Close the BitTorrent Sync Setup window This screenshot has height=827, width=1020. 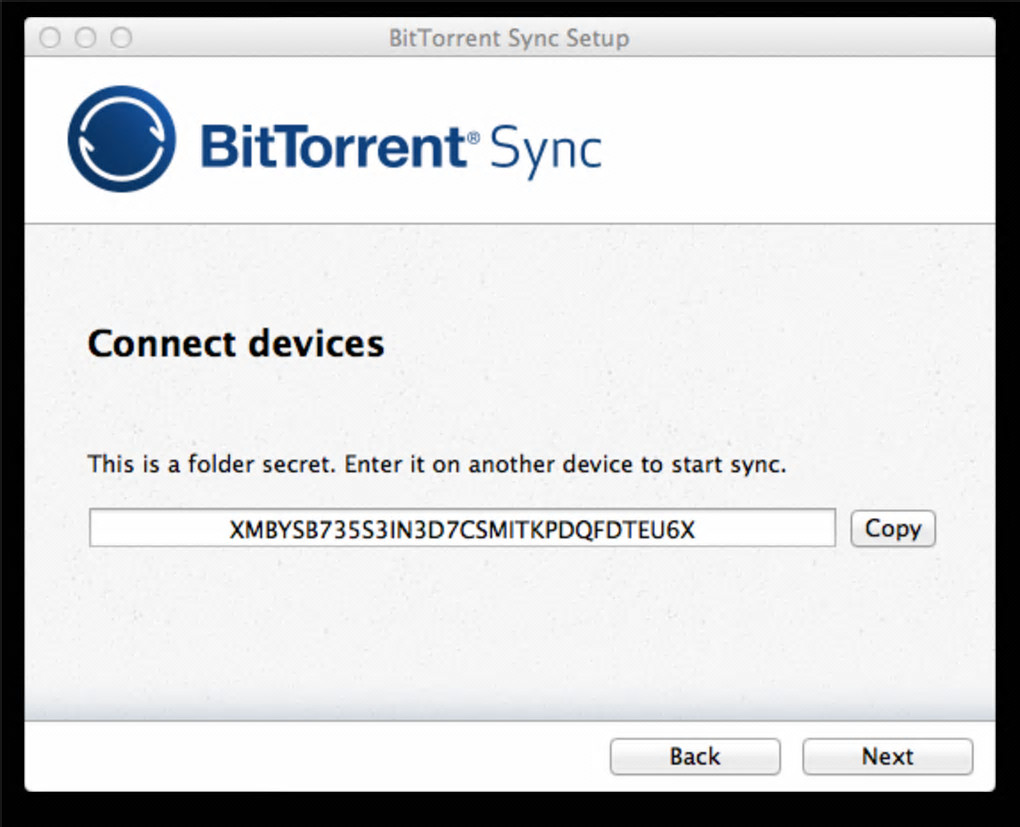pos(50,39)
